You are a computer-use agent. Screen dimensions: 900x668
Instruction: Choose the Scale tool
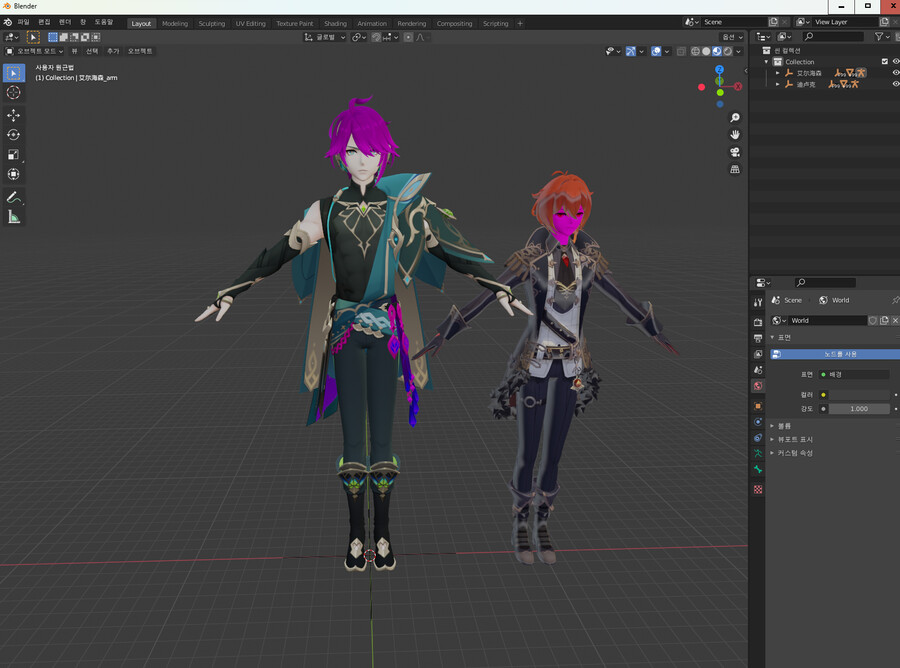click(14, 155)
